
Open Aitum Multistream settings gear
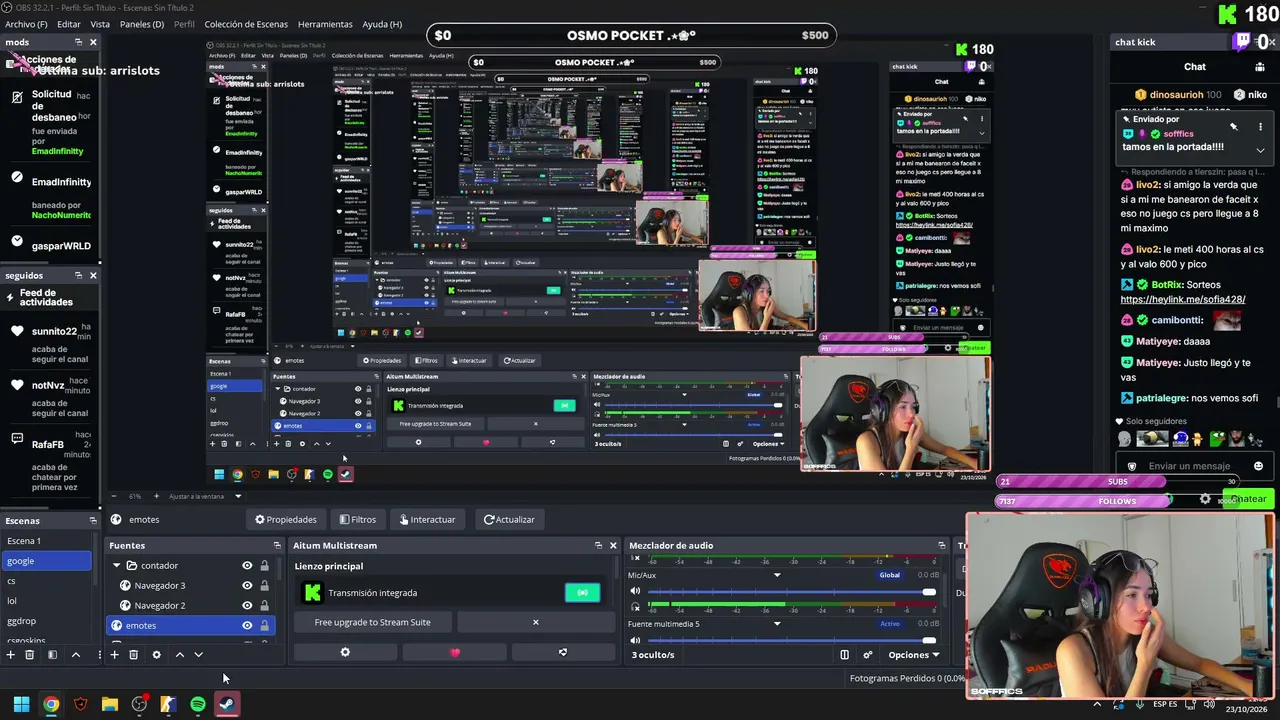point(345,652)
